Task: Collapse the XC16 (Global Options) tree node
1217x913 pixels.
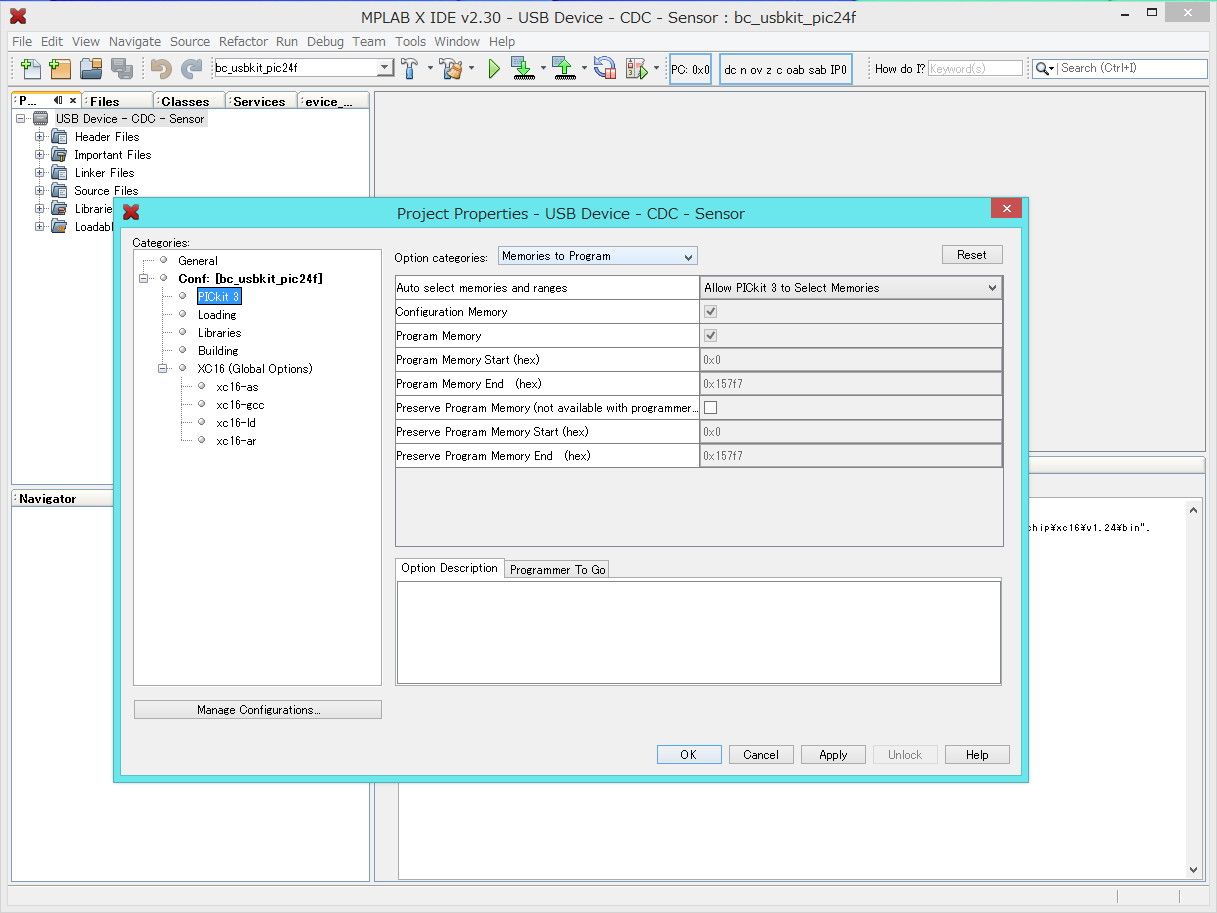Action: pos(163,369)
